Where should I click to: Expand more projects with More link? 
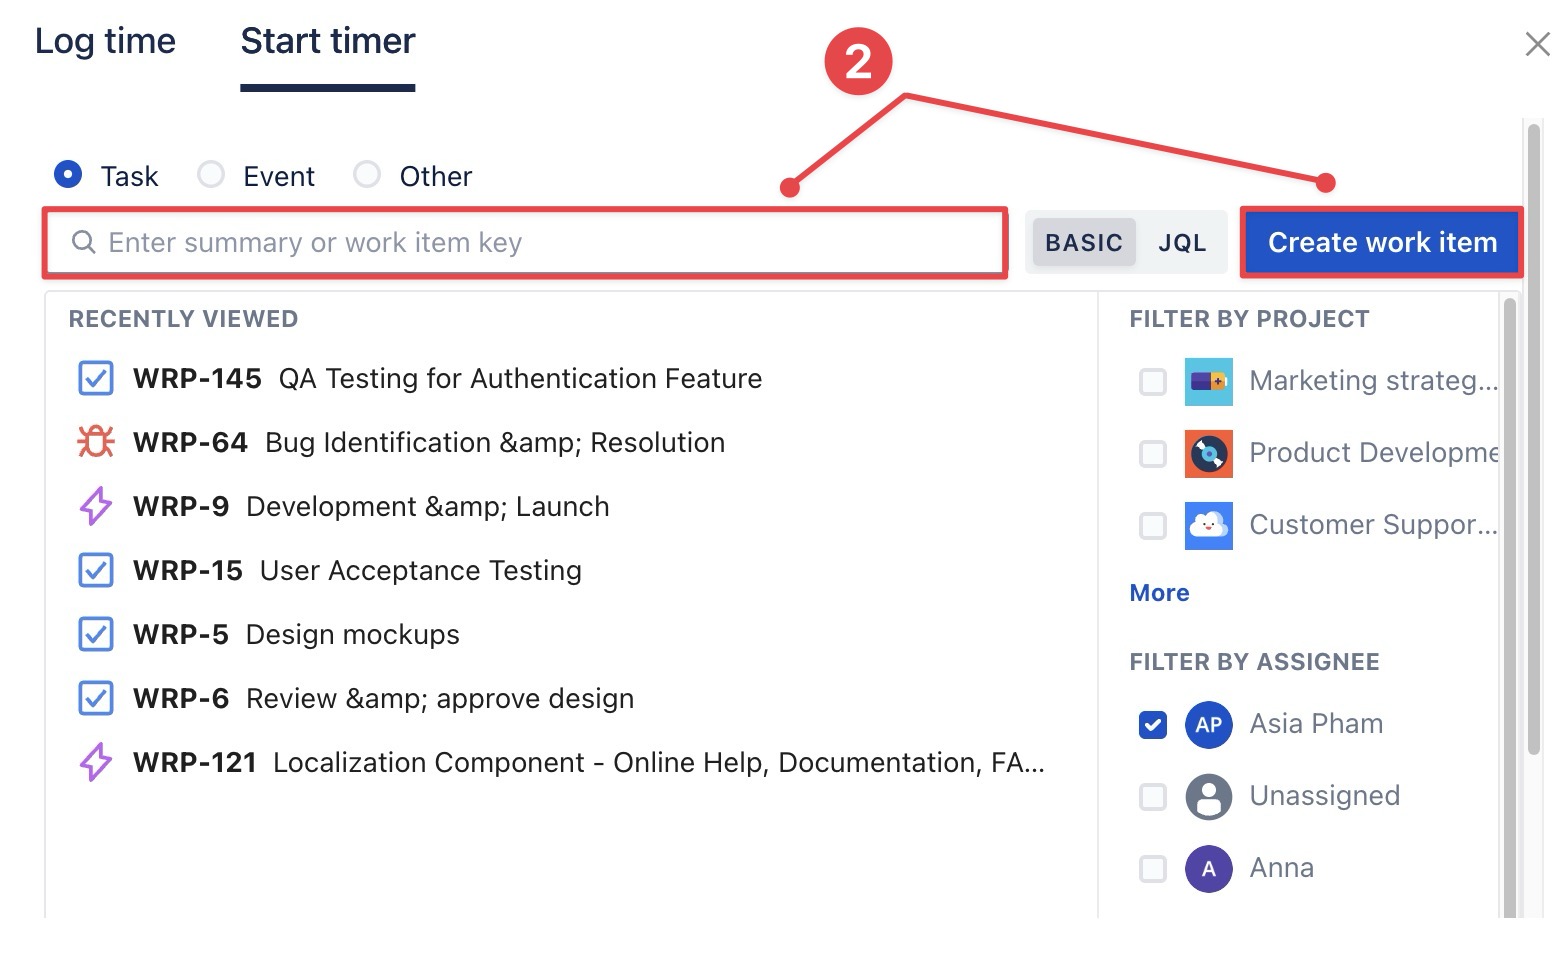point(1159,593)
